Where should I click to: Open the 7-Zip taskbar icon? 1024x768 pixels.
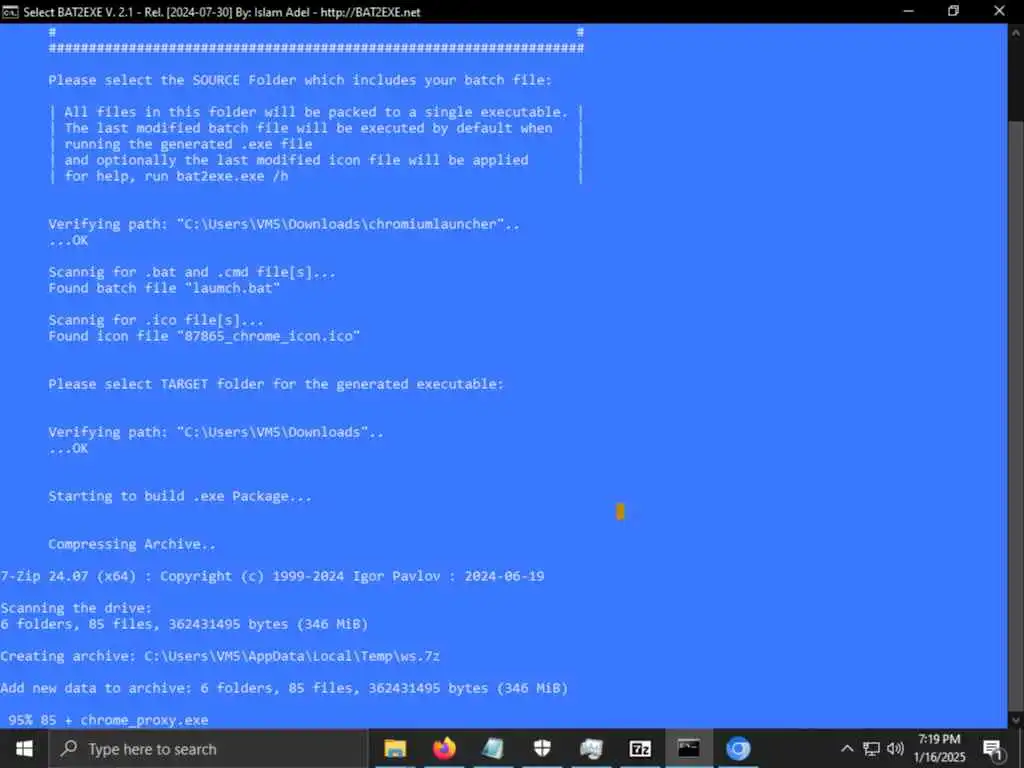(x=640, y=748)
